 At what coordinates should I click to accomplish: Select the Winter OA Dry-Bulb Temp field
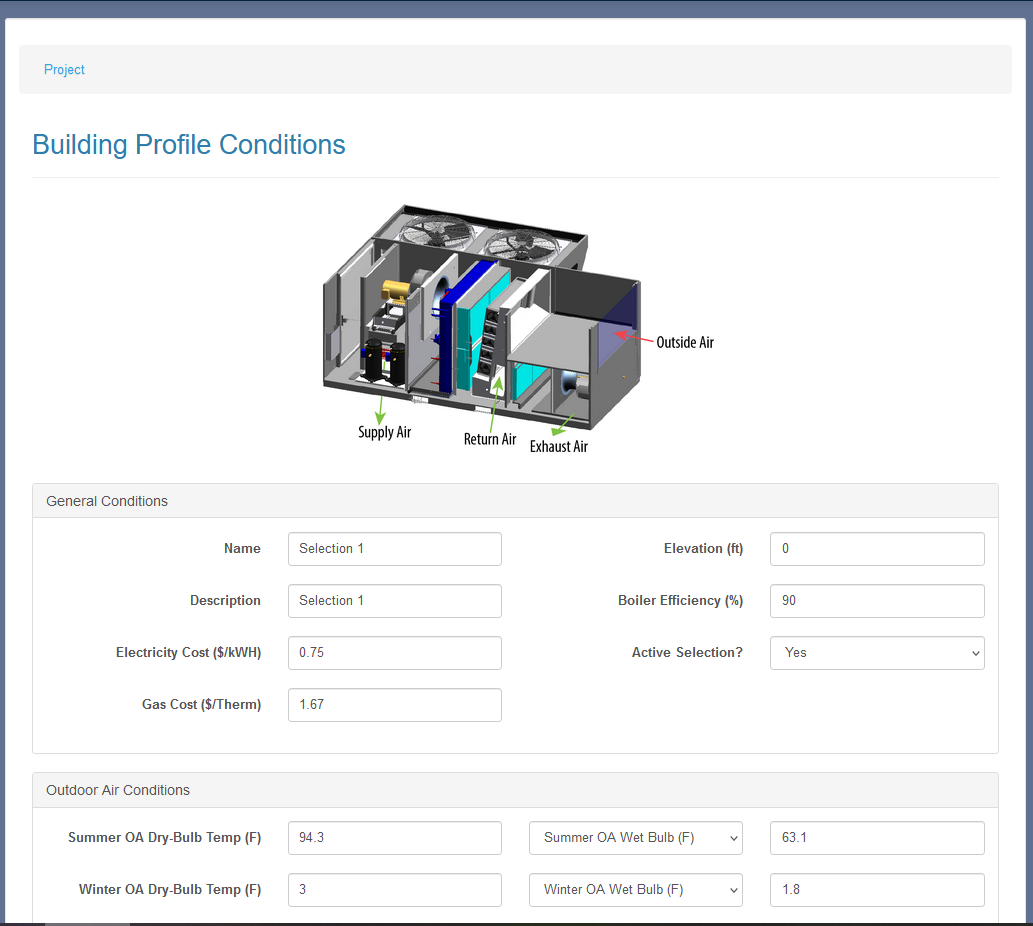point(394,890)
